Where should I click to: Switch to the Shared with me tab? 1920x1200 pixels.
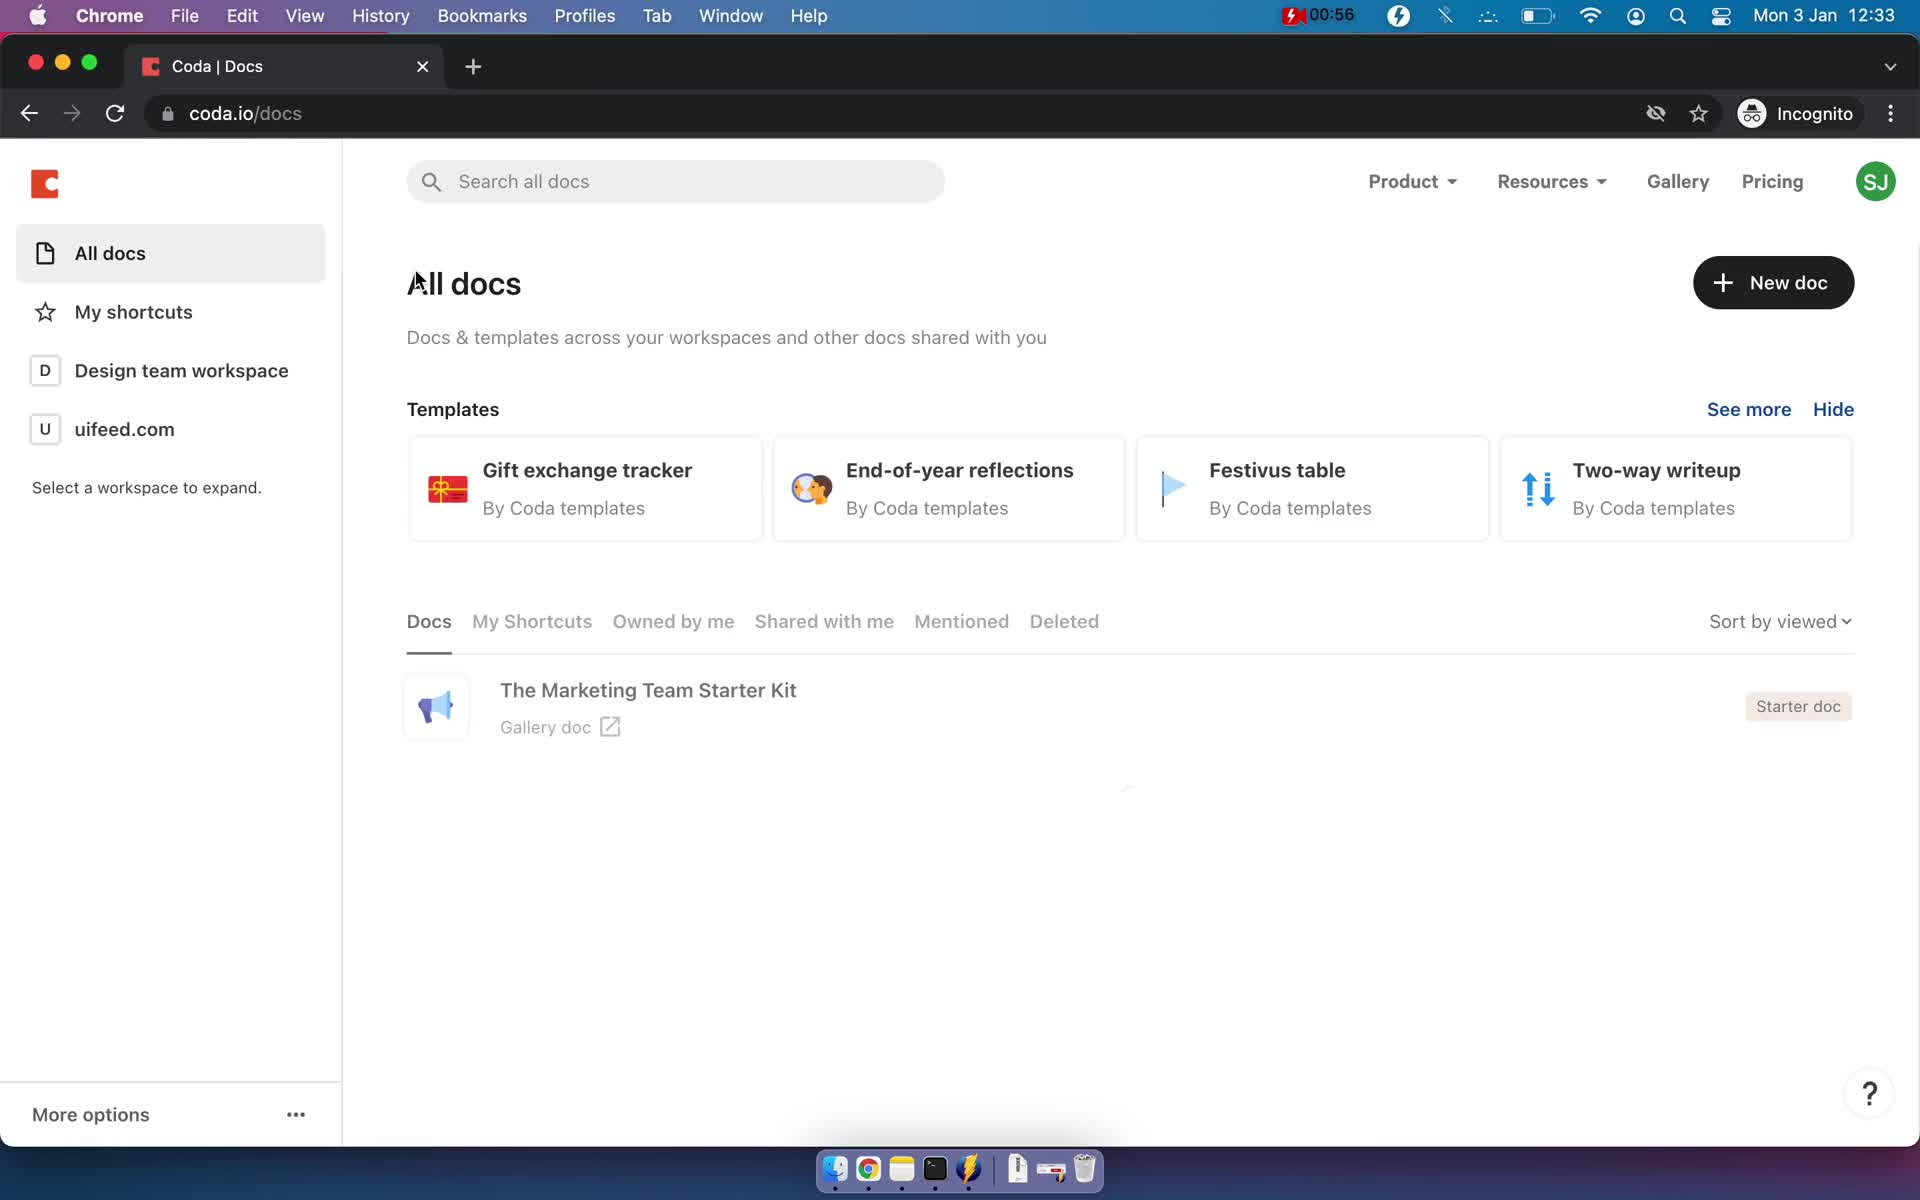coord(824,622)
